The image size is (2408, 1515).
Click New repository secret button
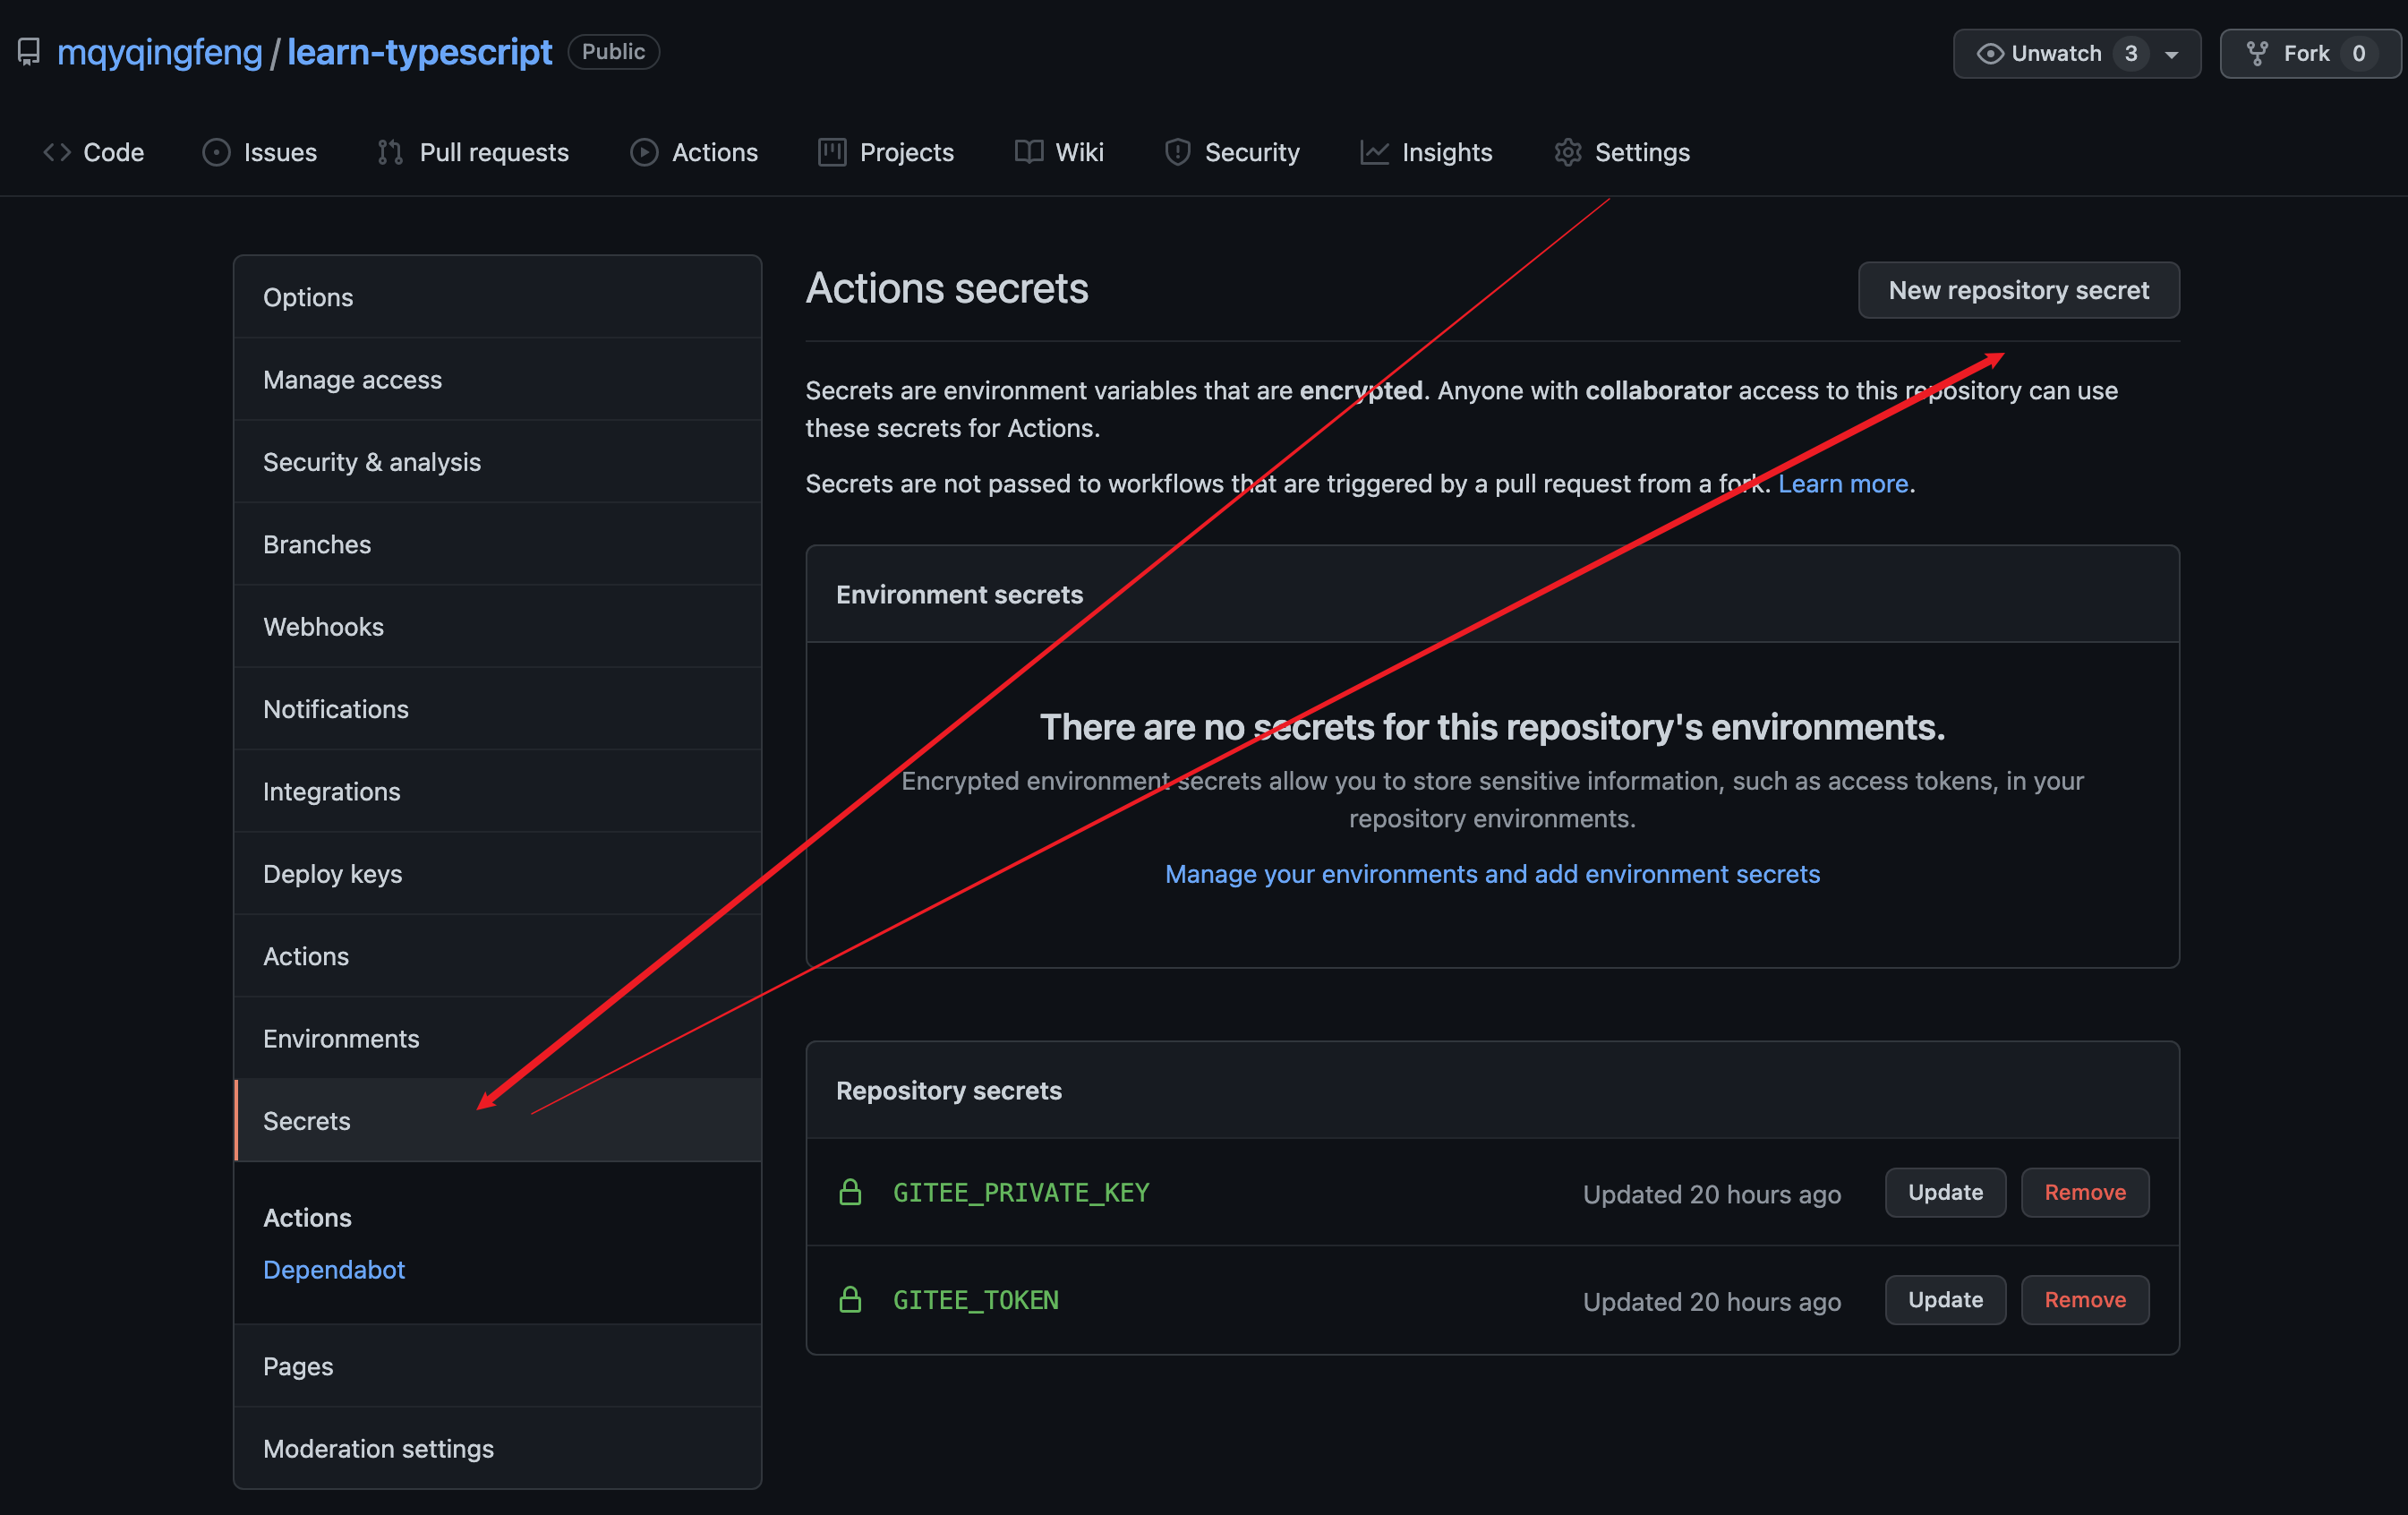(2018, 290)
